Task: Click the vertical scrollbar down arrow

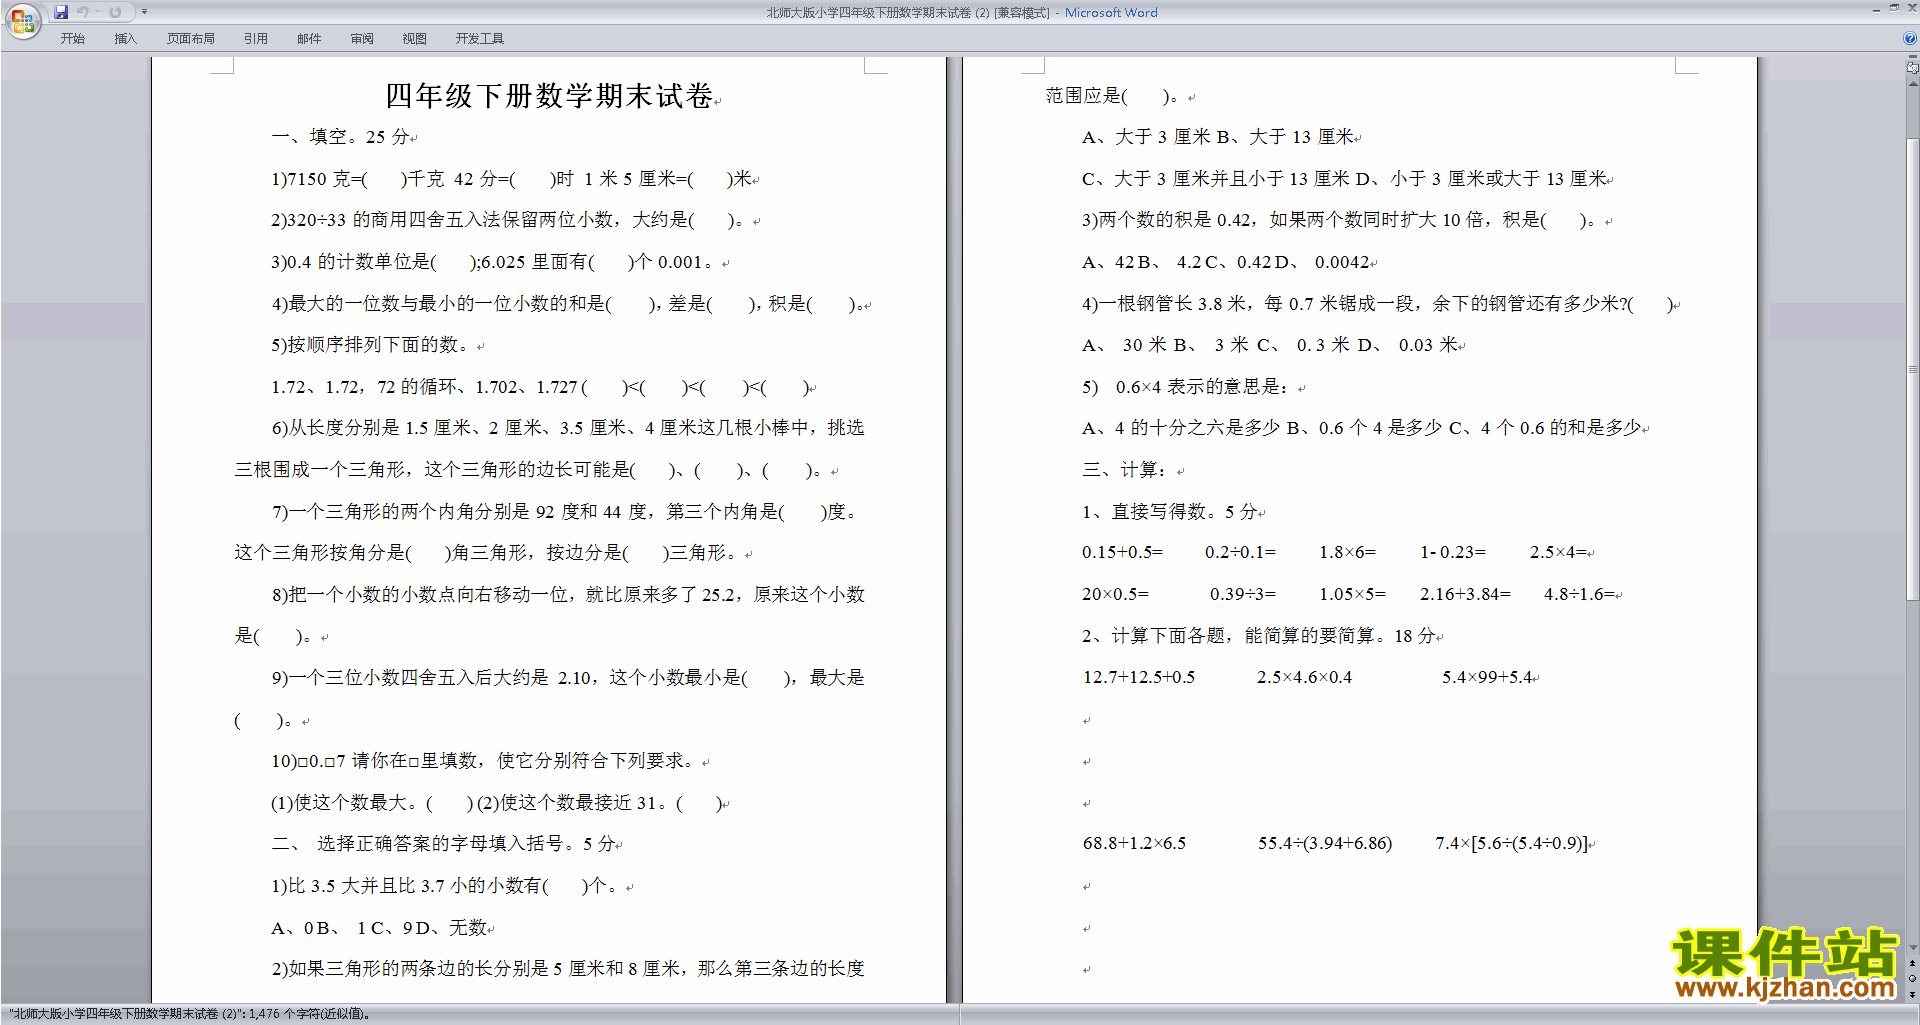Action: coord(1913,947)
